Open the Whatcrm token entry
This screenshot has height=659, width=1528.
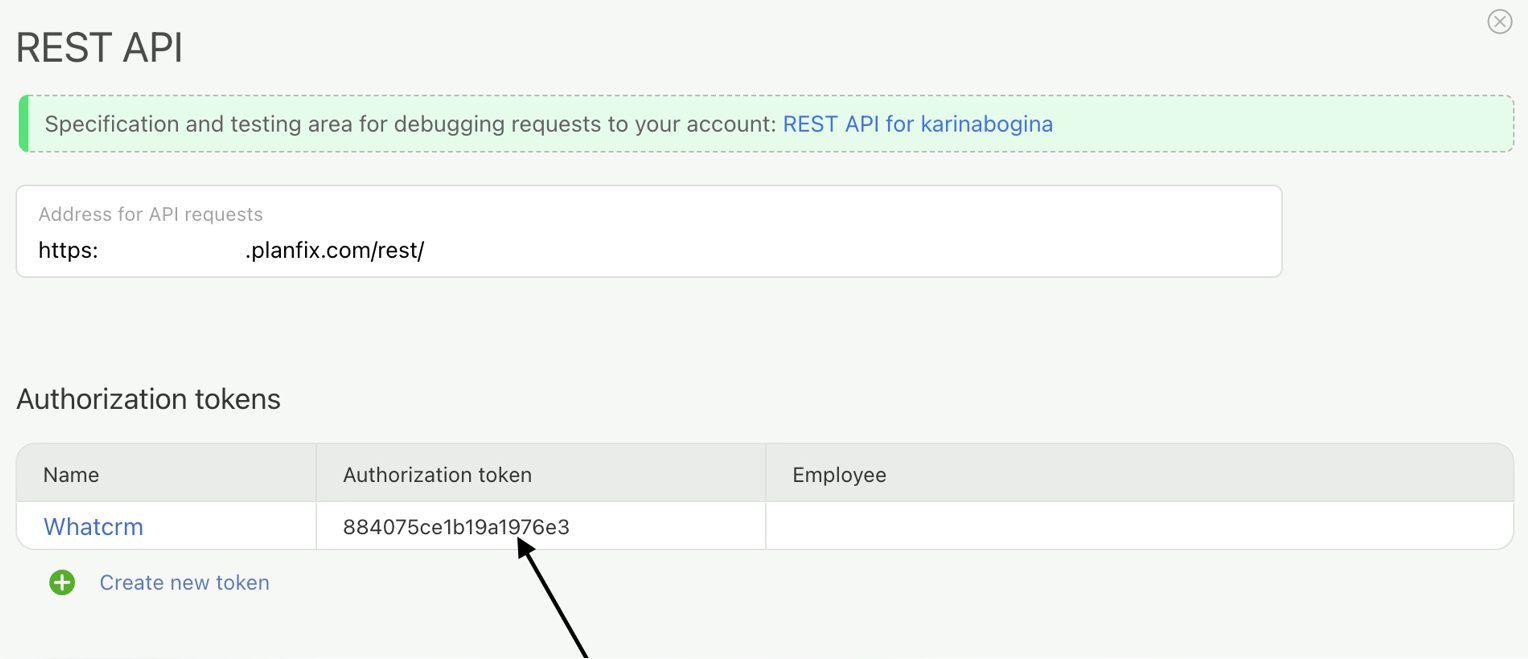tap(93, 526)
